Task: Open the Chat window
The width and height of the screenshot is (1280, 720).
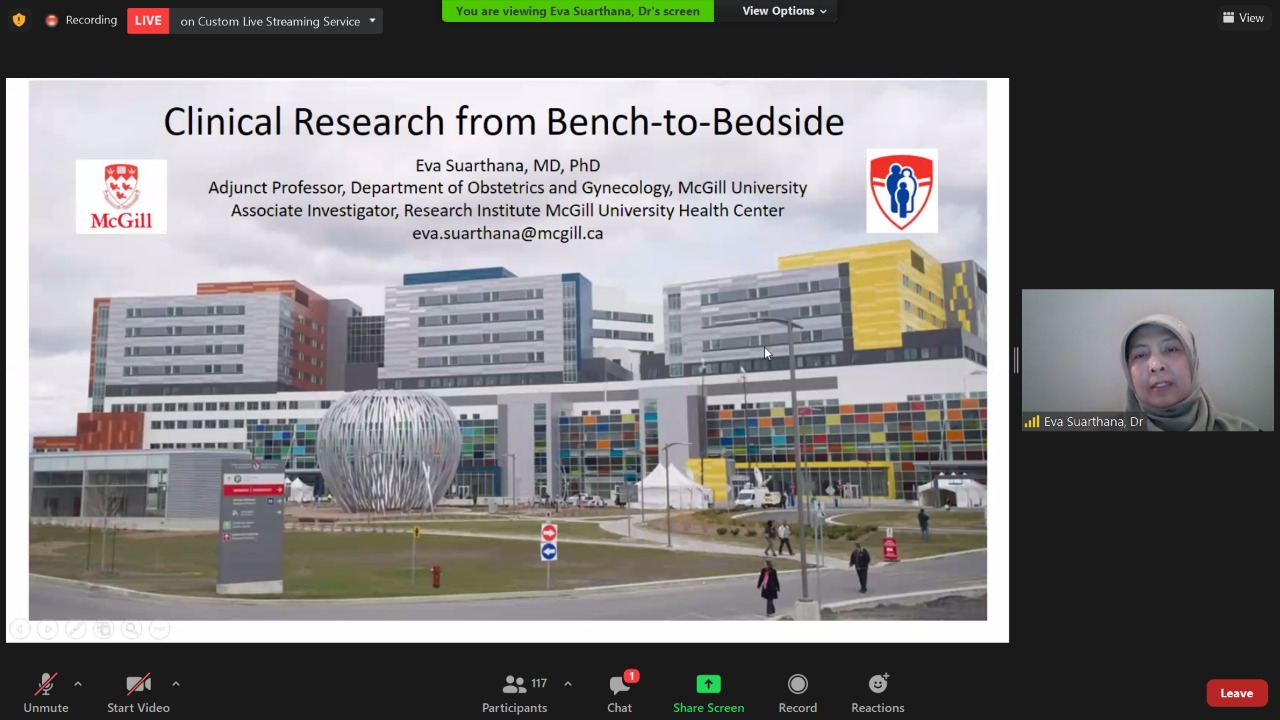Action: point(619,693)
